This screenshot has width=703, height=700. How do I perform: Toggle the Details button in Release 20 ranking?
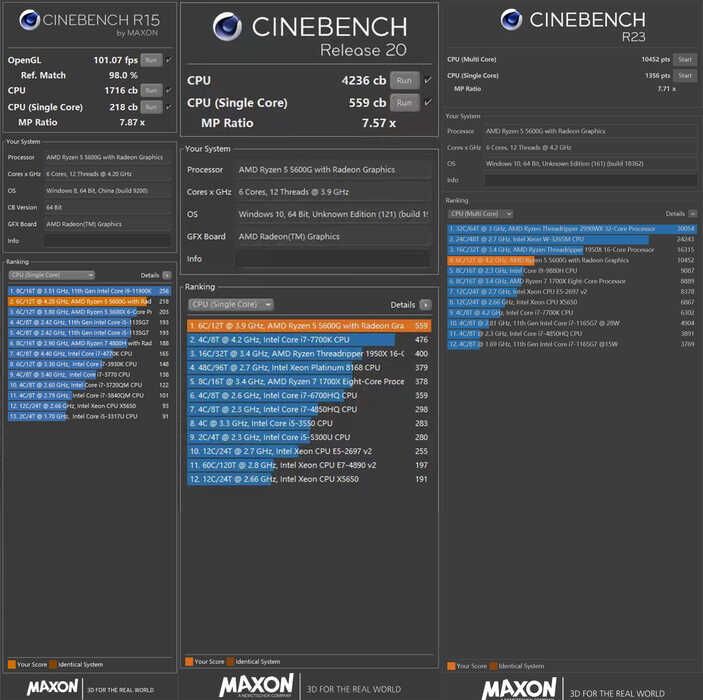click(x=425, y=305)
